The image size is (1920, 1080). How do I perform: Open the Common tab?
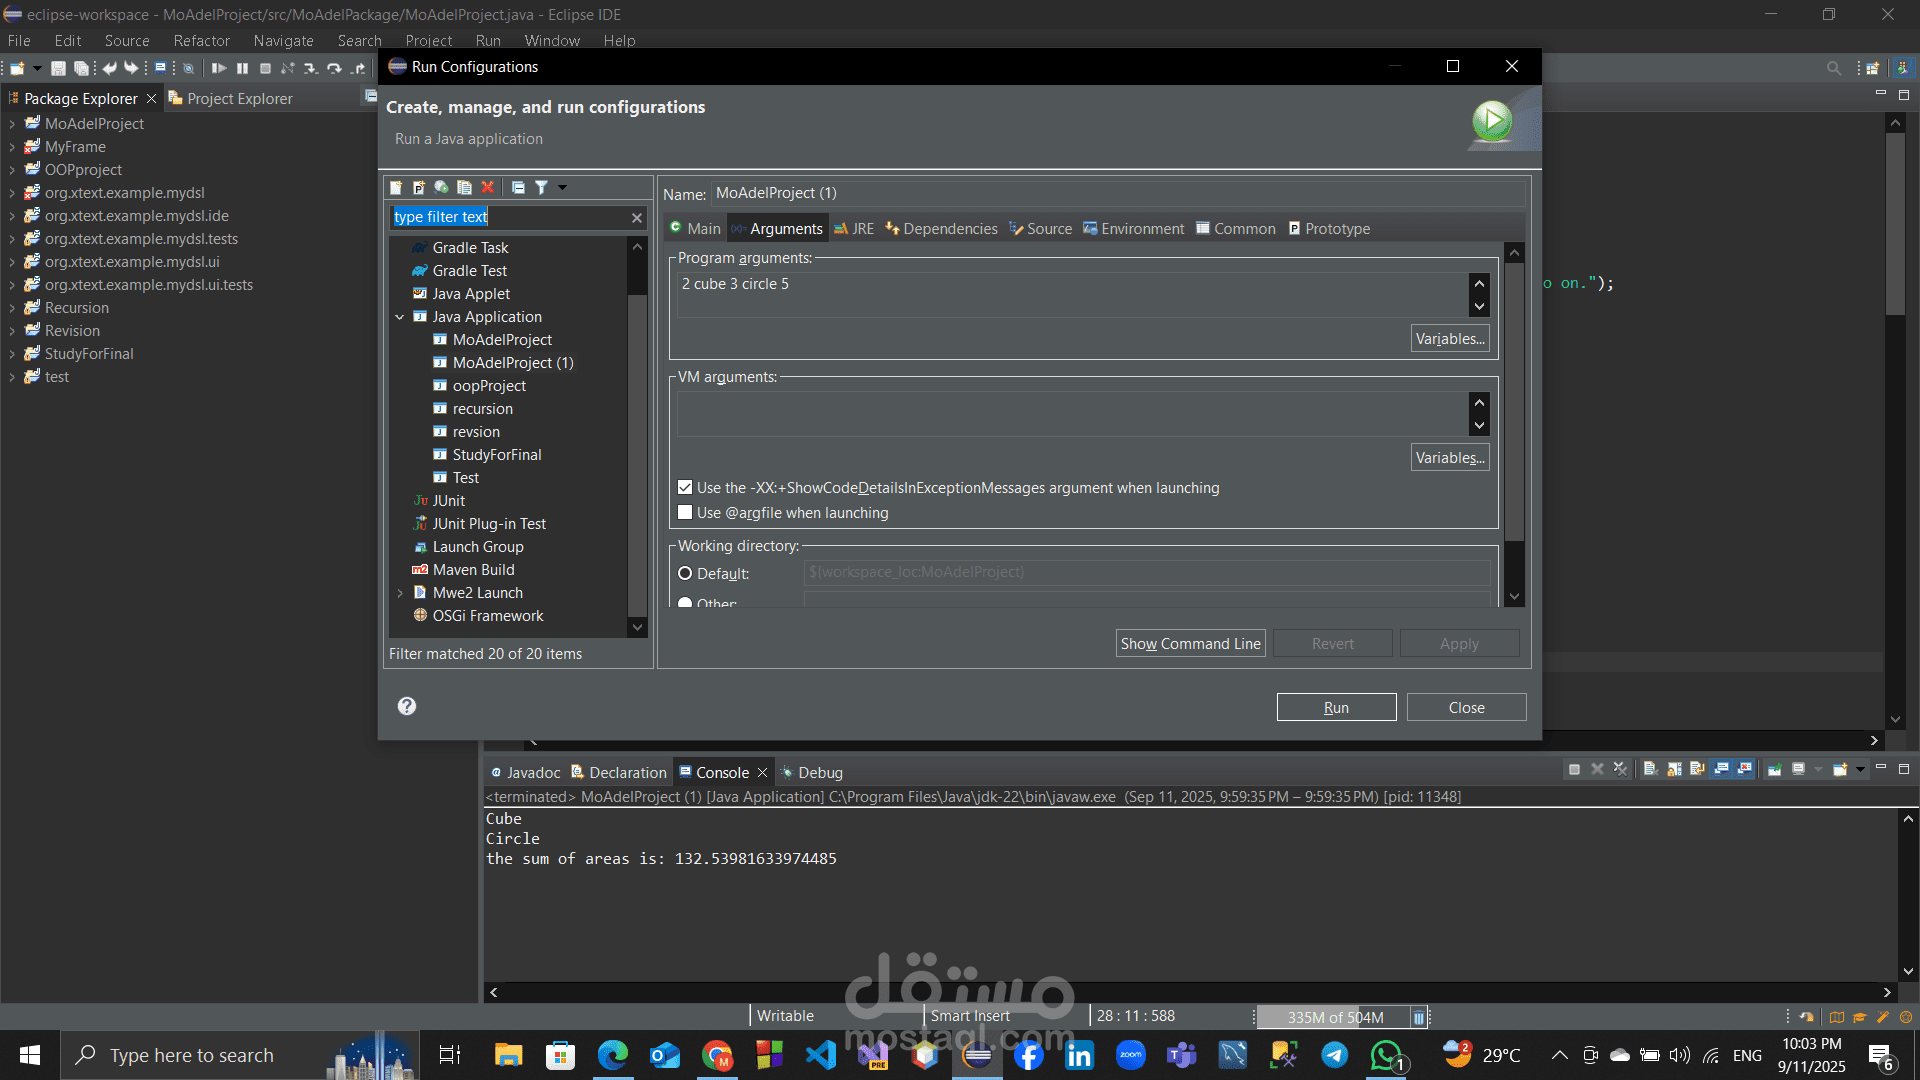click(x=1236, y=229)
